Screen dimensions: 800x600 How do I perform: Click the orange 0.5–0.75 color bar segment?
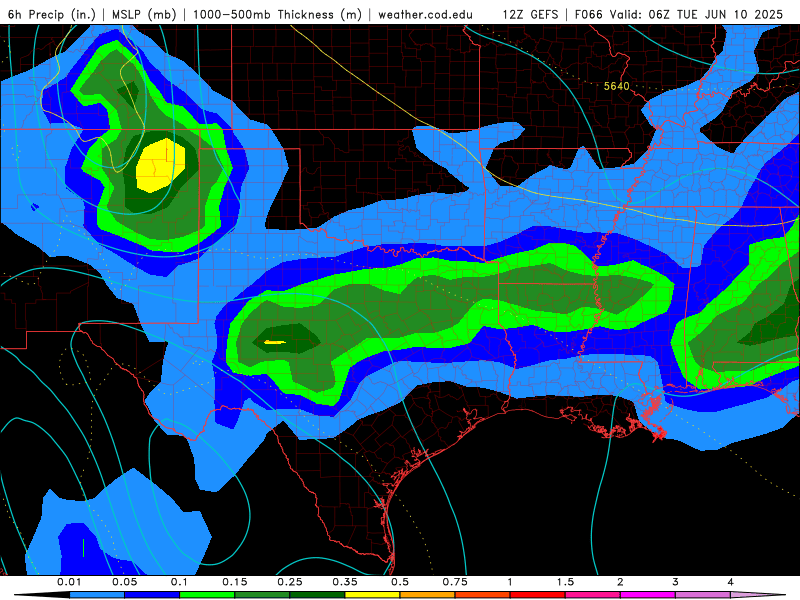point(428,595)
